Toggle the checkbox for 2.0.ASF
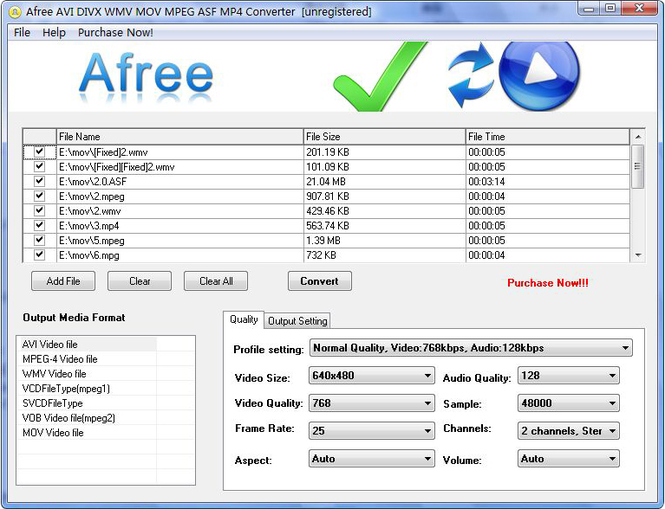This screenshot has width=665, height=509. [39, 181]
